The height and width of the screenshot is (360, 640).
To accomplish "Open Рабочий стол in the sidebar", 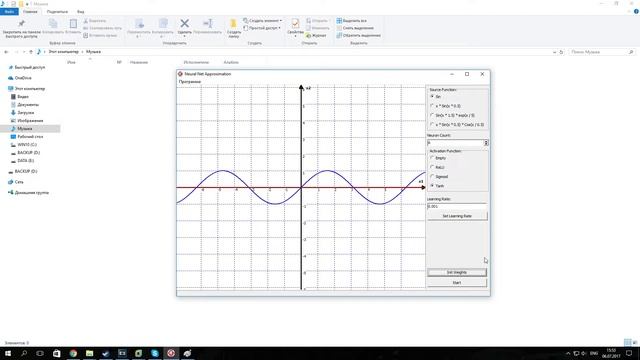I will point(30,137).
